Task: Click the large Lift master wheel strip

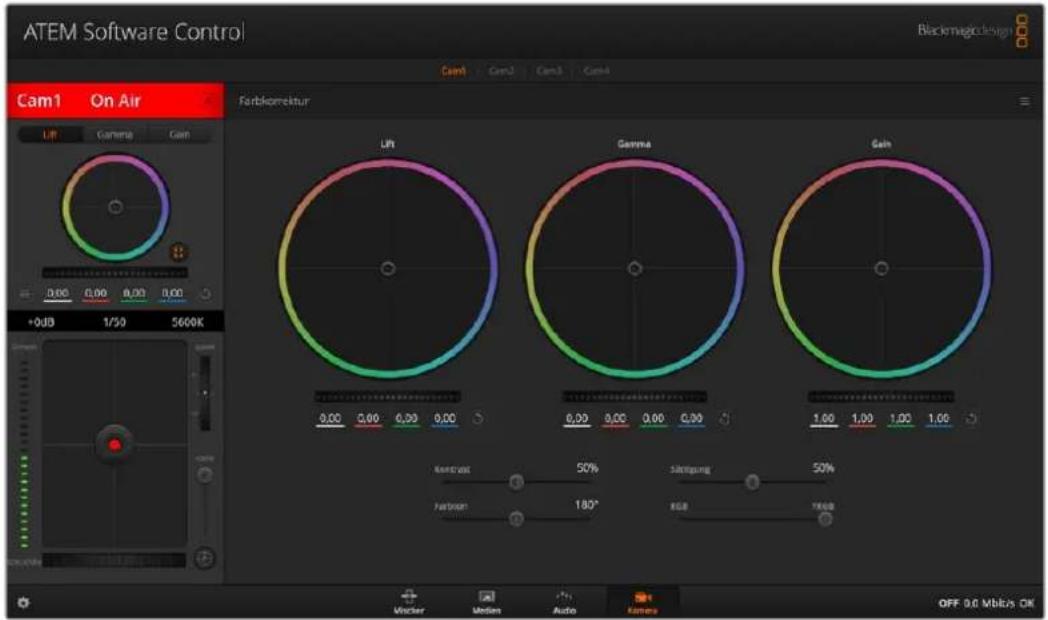Action: (x=388, y=397)
